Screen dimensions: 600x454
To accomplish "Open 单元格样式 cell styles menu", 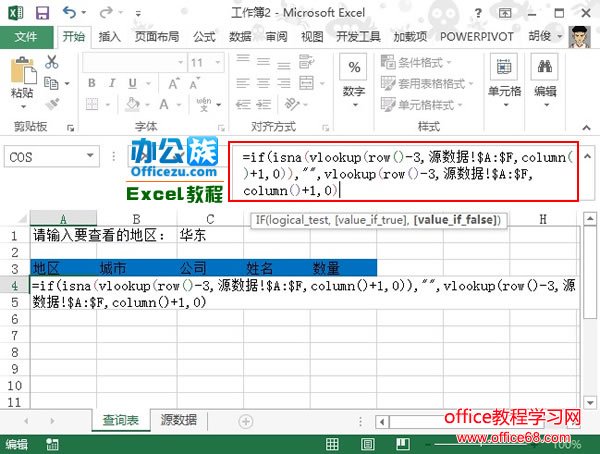I will click(422, 105).
